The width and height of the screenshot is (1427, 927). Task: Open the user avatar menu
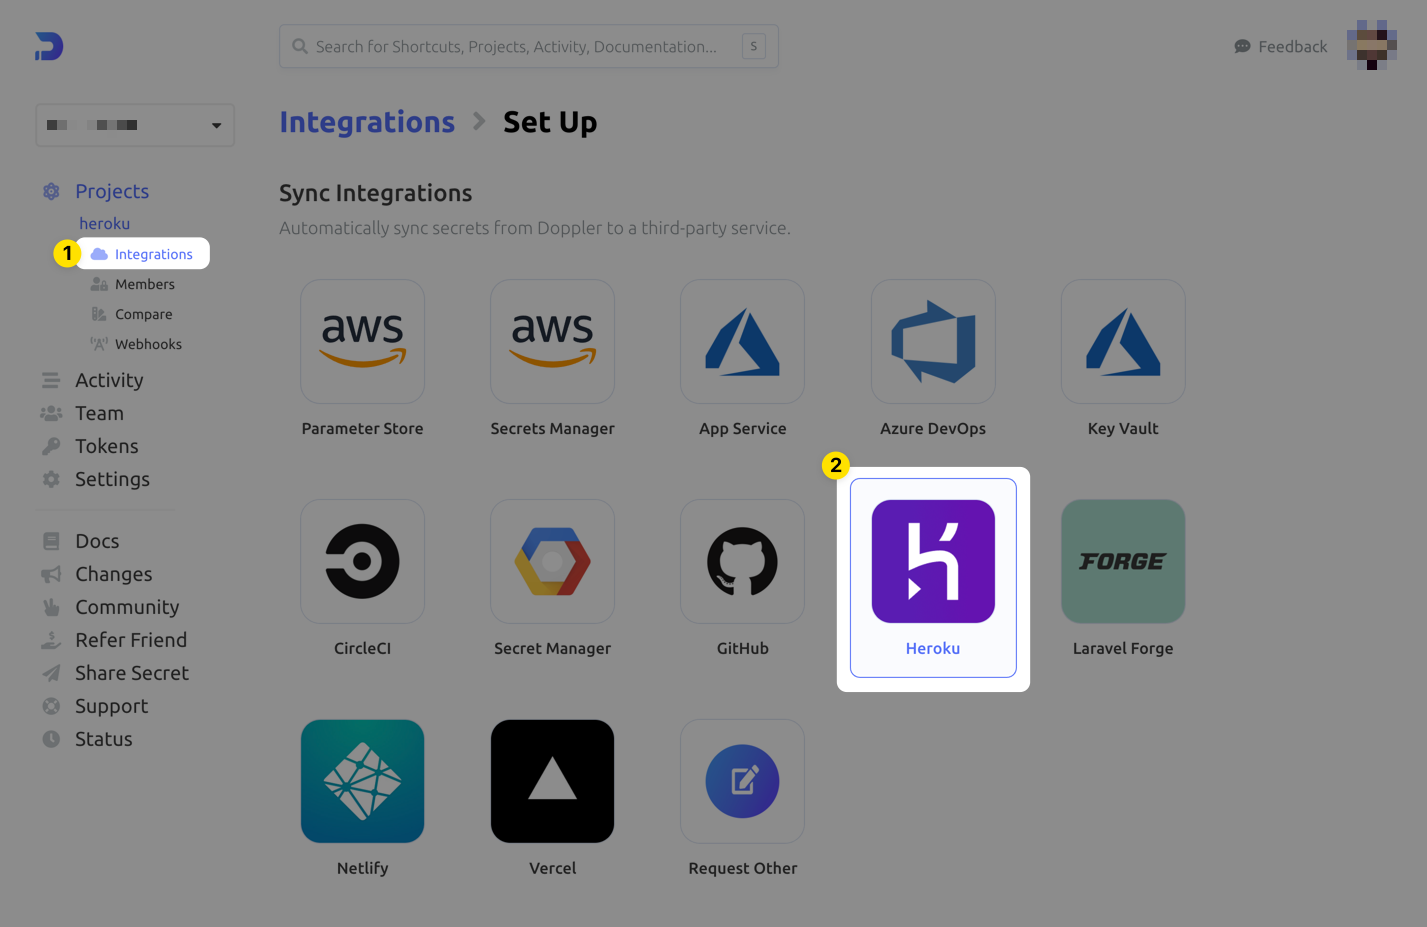coord(1371,45)
